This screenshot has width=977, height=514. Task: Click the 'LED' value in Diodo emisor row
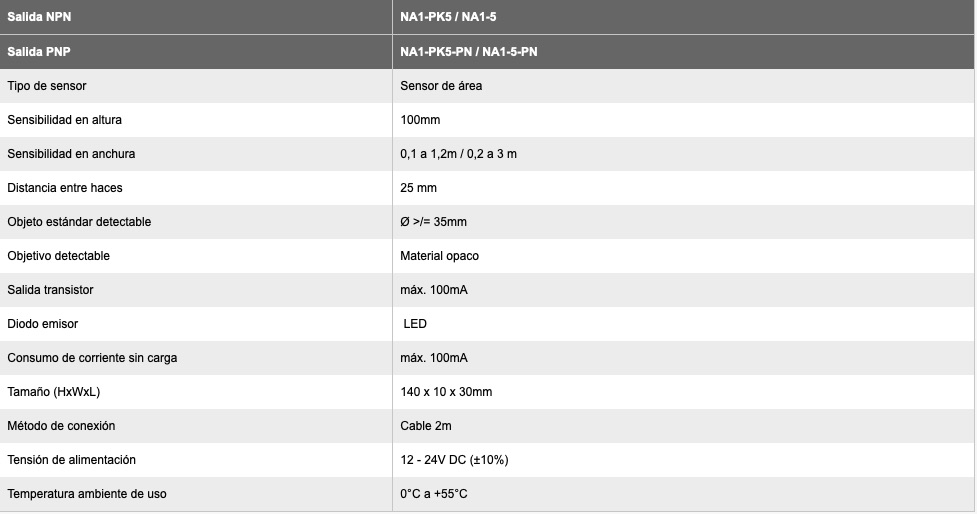coord(415,324)
